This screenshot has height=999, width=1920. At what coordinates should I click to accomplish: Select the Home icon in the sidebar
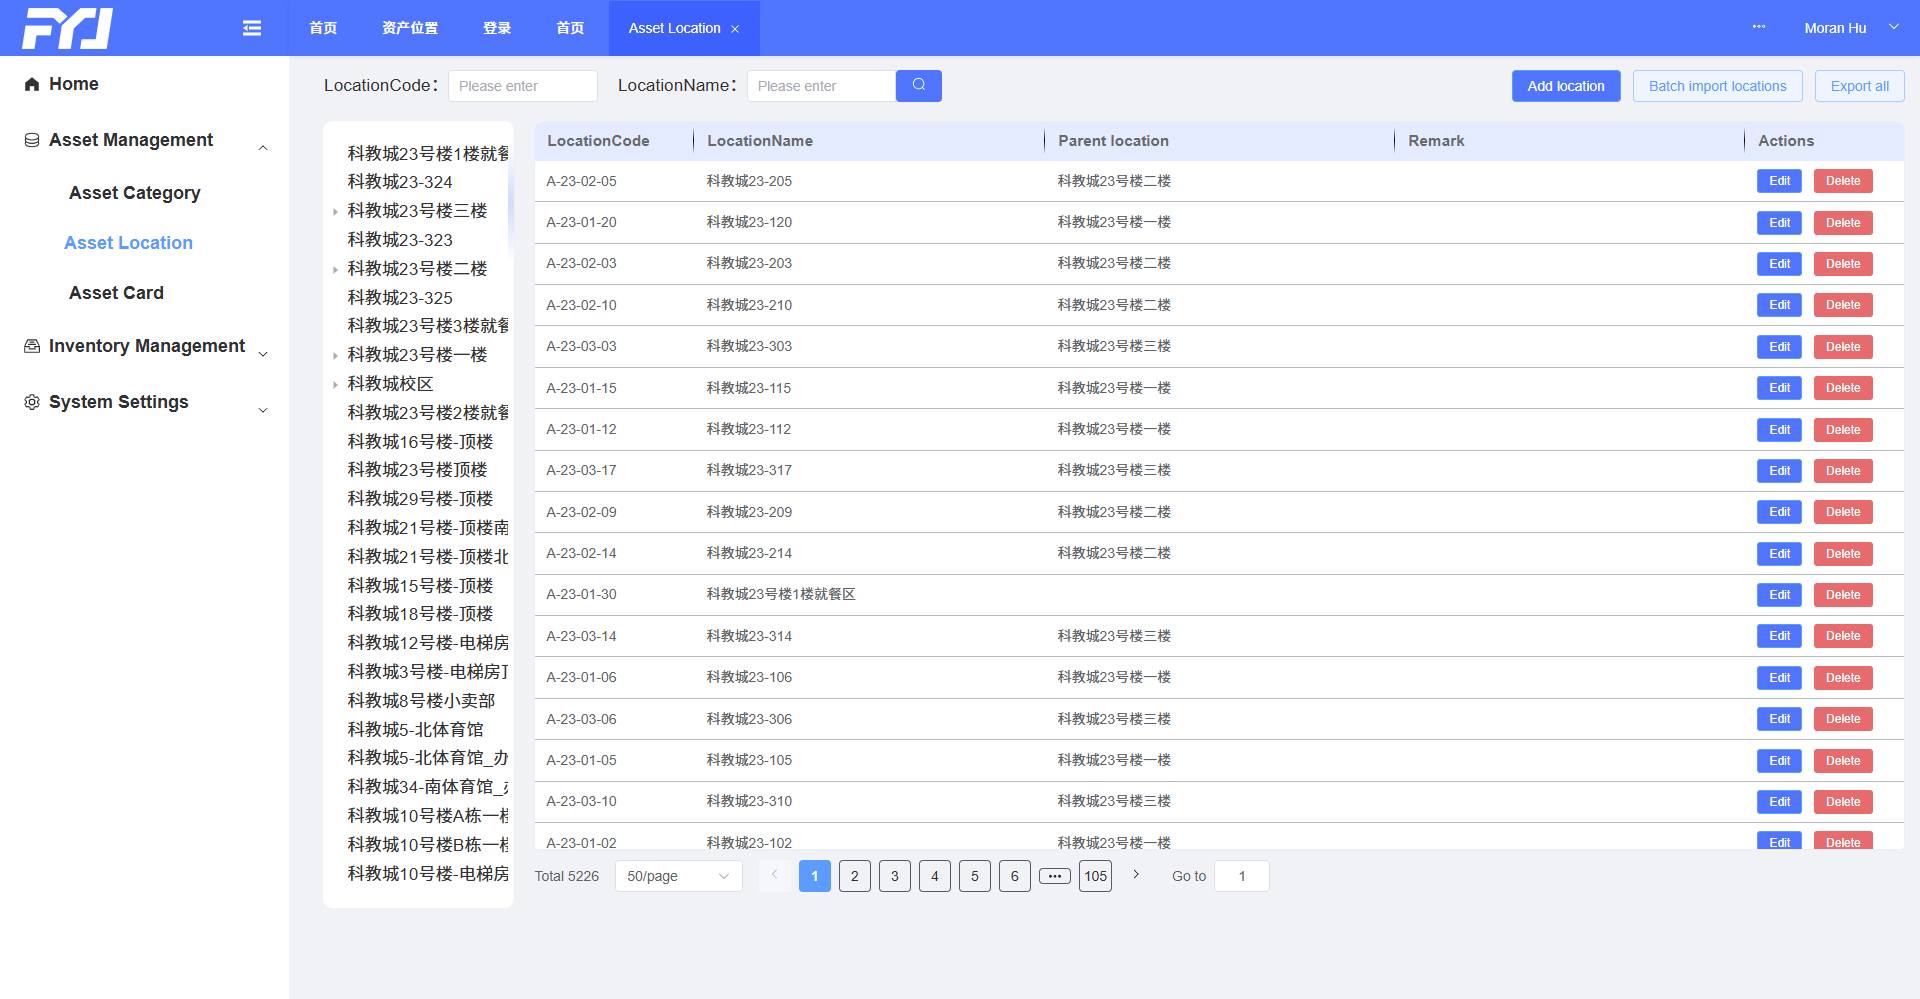click(31, 83)
